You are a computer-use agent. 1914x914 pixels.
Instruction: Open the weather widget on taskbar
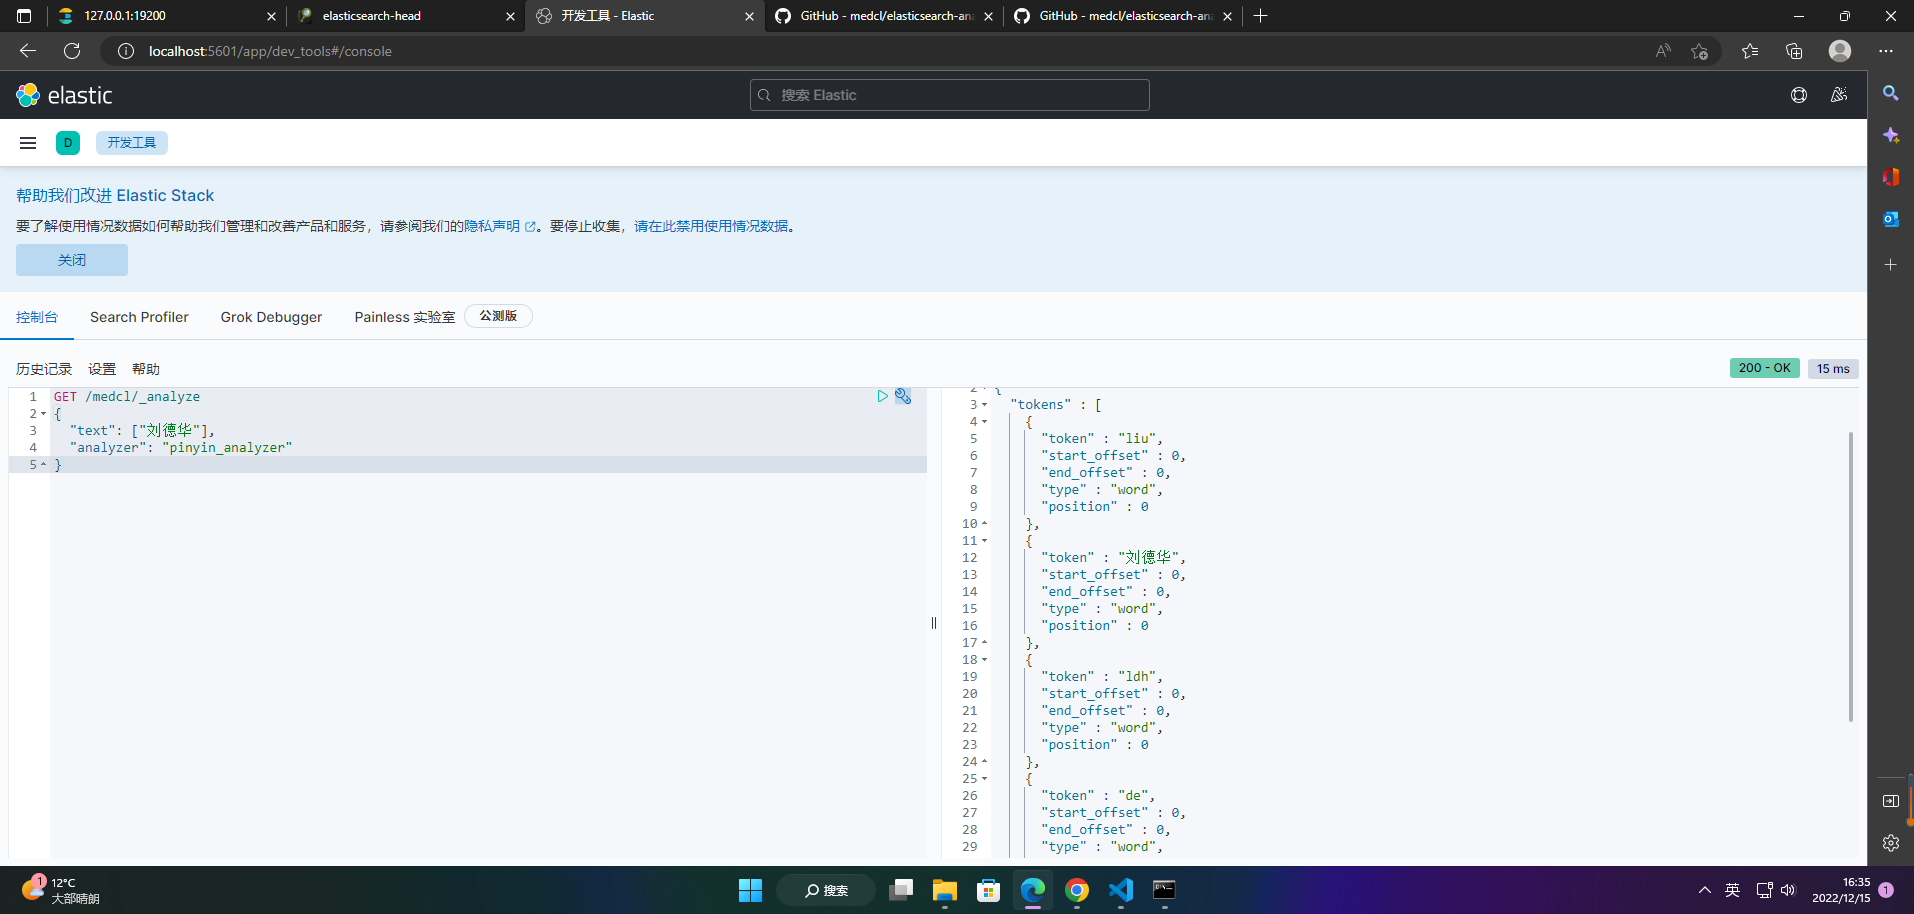[x=62, y=890]
